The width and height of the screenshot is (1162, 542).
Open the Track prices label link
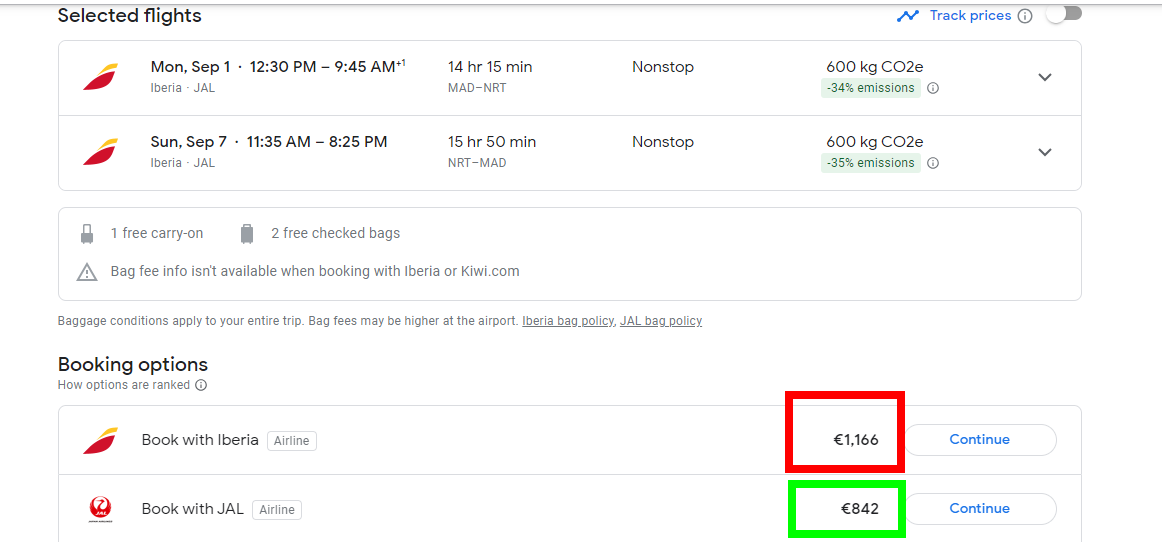coord(970,16)
